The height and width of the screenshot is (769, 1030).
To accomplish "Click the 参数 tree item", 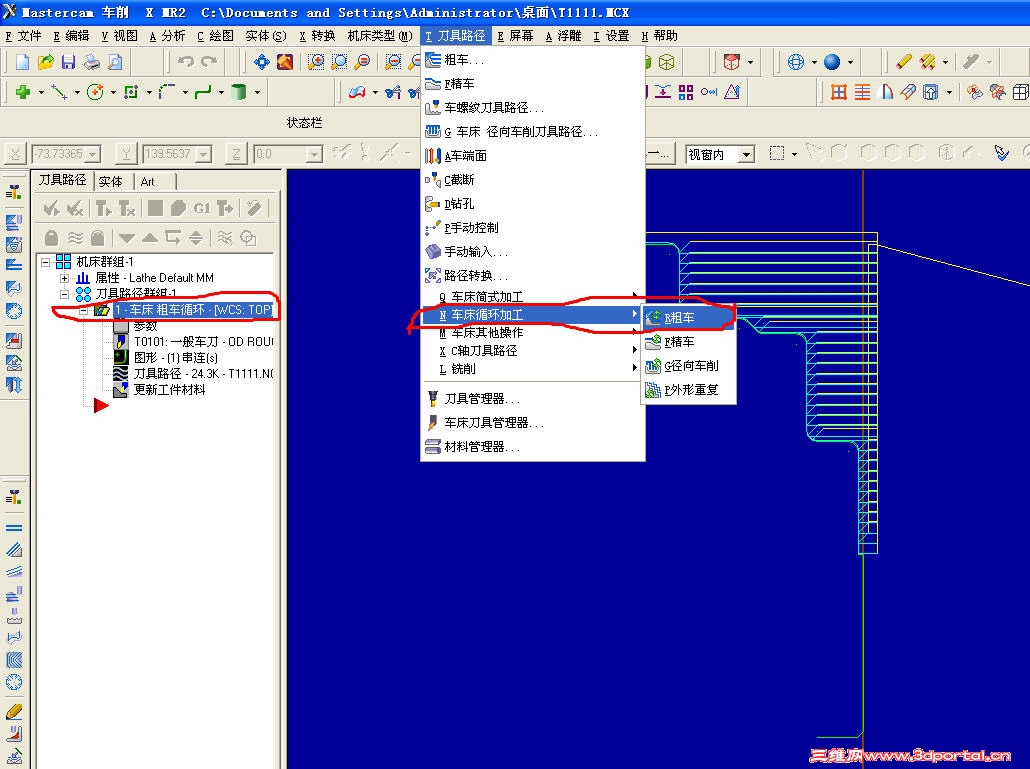I will tap(145, 326).
